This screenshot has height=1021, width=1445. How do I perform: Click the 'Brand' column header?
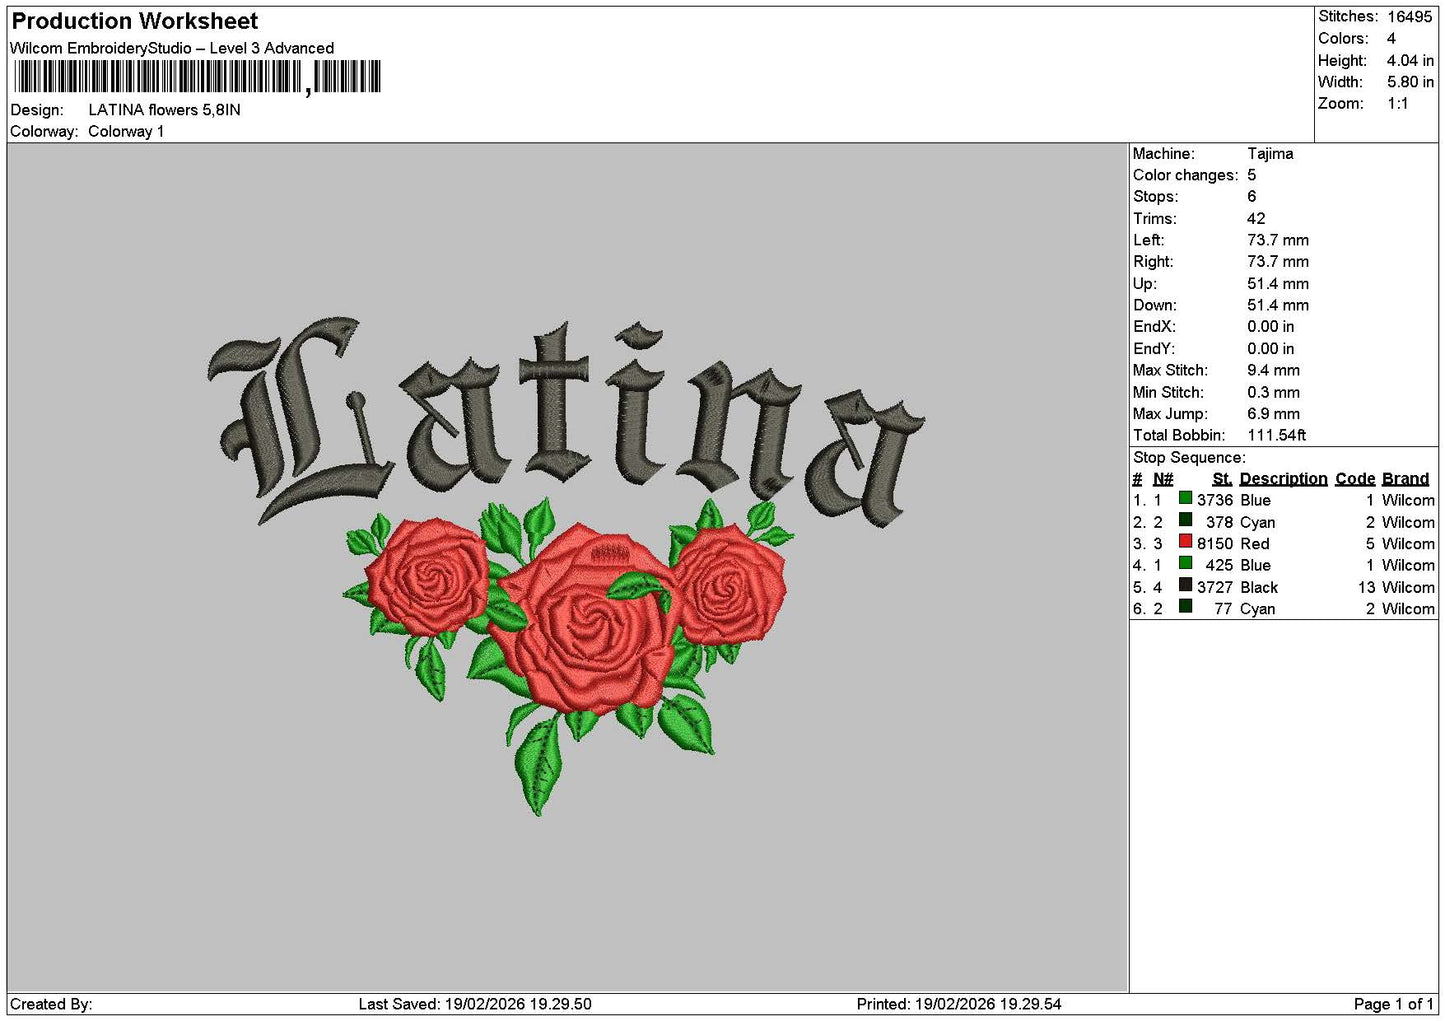pyautogui.click(x=1405, y=479)
